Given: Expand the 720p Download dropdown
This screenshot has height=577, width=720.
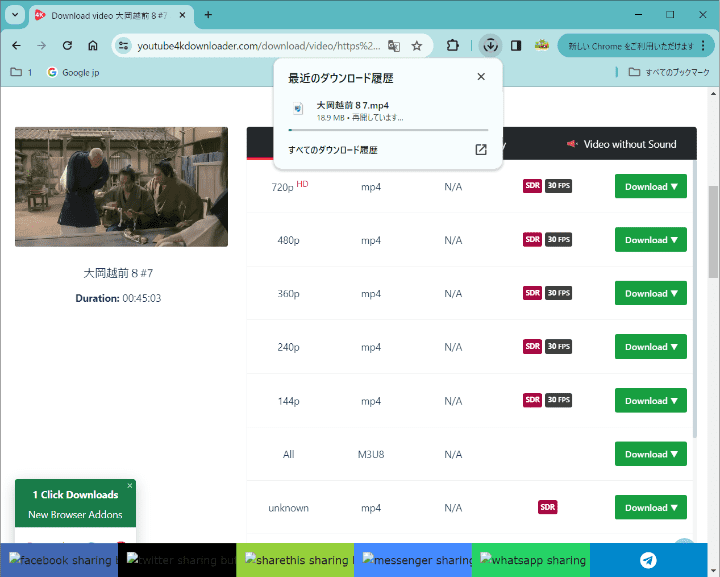Looking at the screenshot, I should pyautogui.click(x=650, y=186).
